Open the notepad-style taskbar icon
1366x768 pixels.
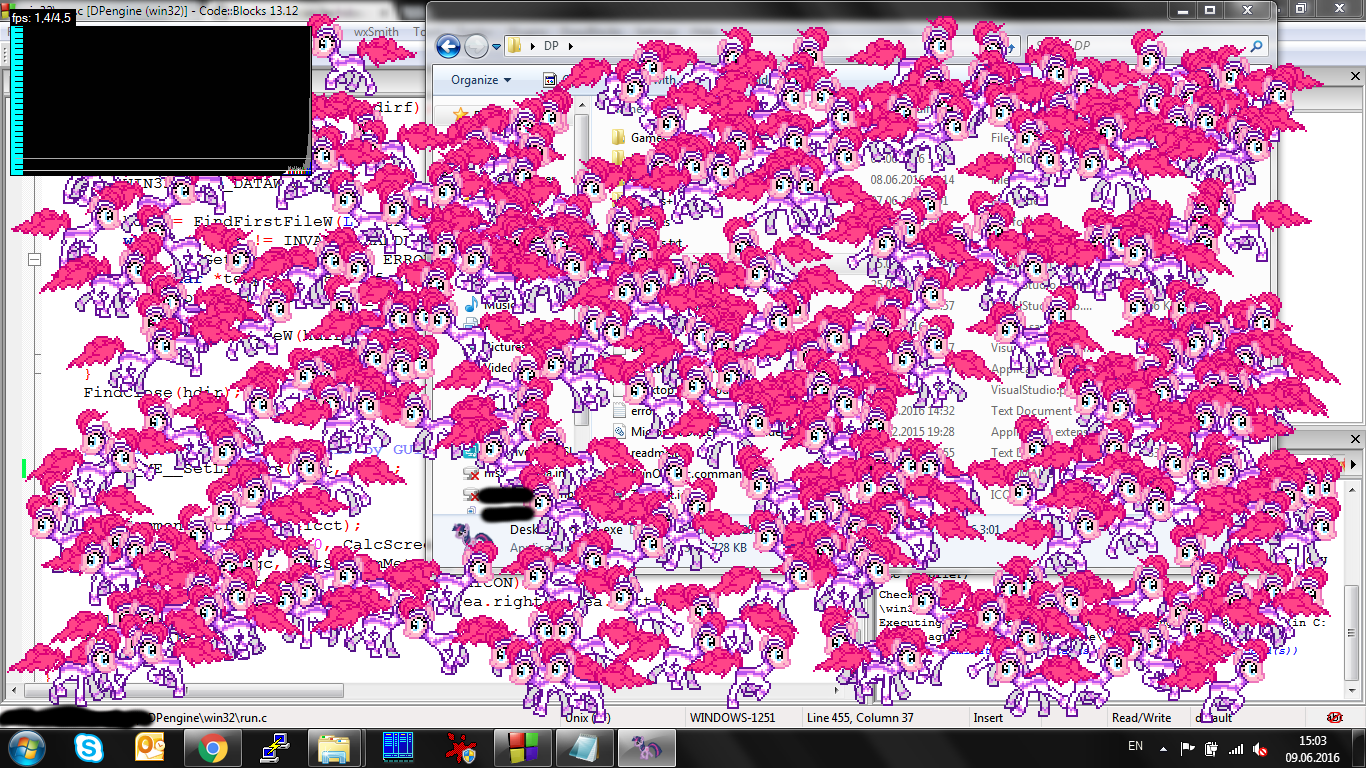(583, 748)
